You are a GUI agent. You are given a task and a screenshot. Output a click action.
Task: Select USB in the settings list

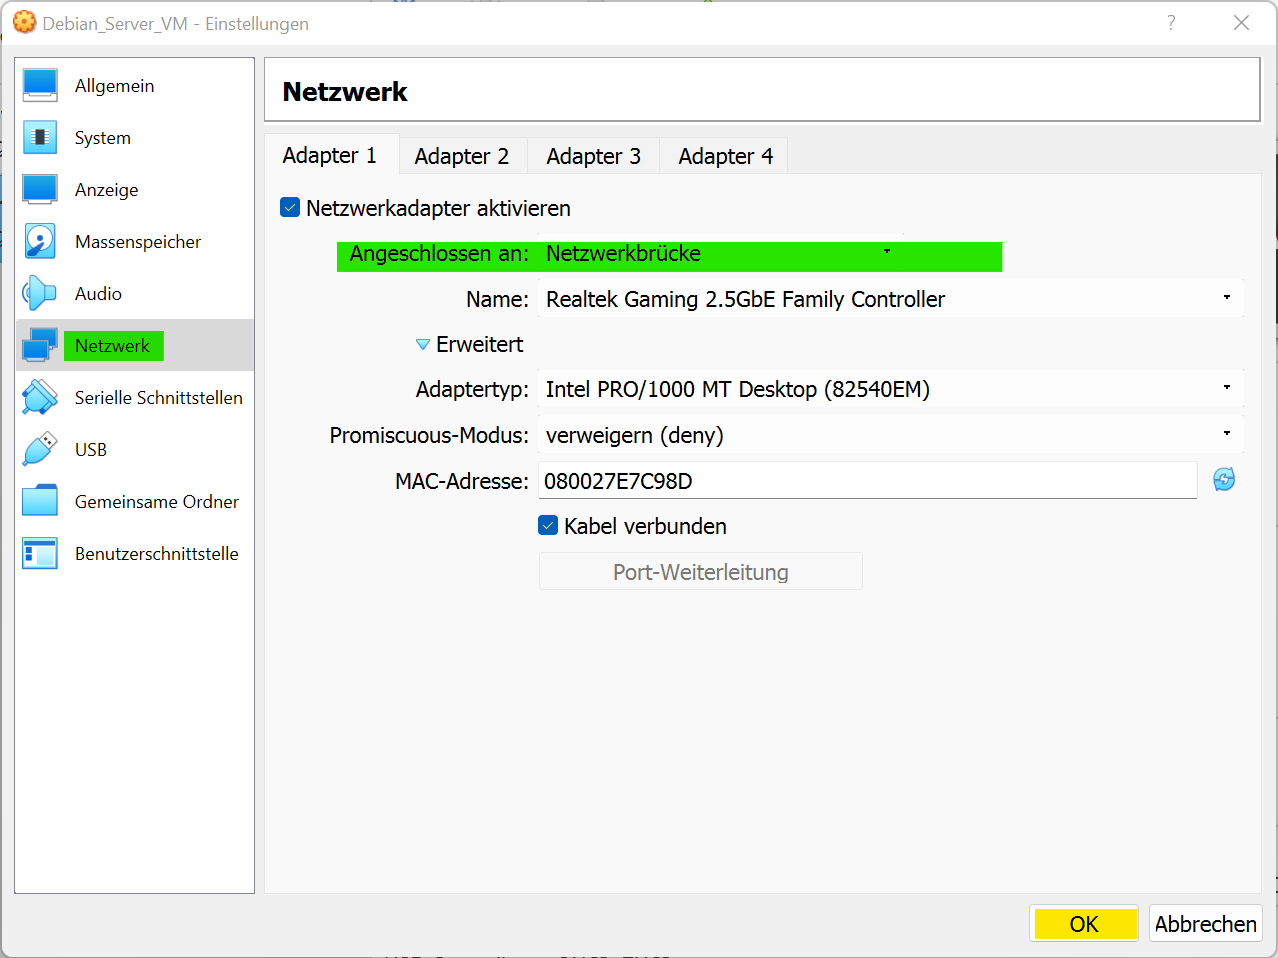tap(135, 449)
